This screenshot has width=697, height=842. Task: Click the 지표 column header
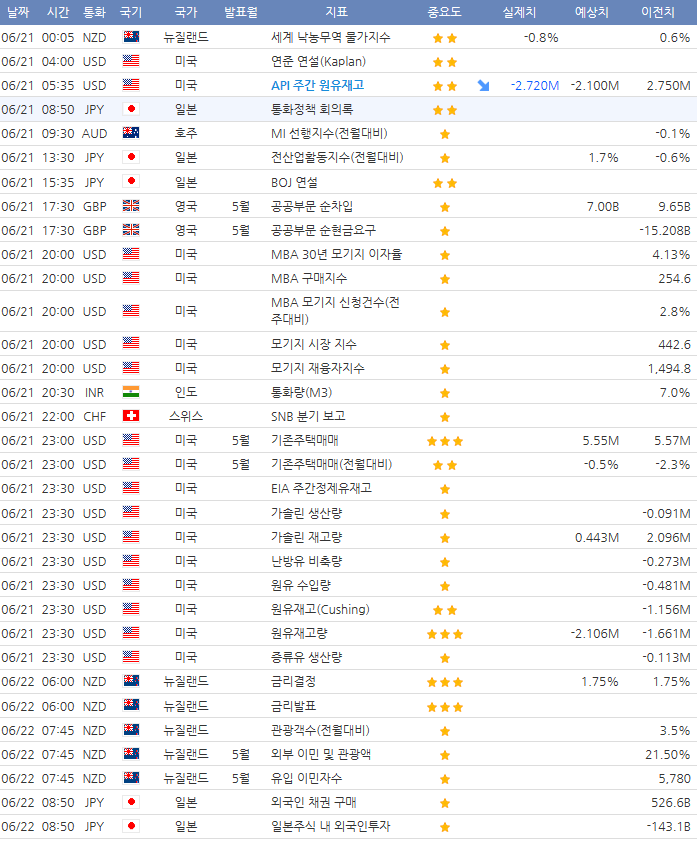(337, 12)
